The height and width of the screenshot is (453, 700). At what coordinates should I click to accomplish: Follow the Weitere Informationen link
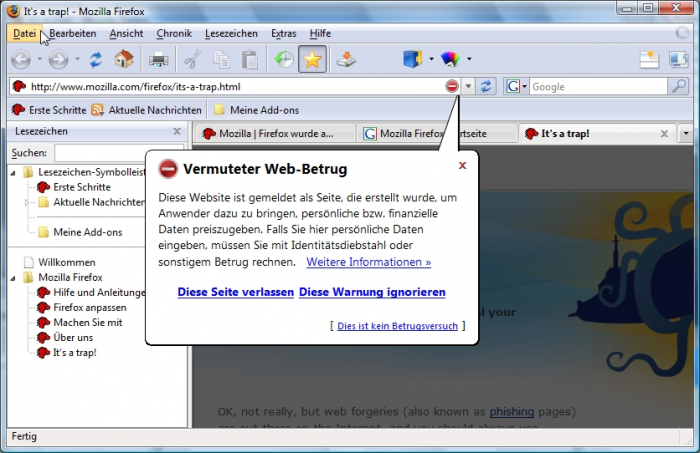369,262
